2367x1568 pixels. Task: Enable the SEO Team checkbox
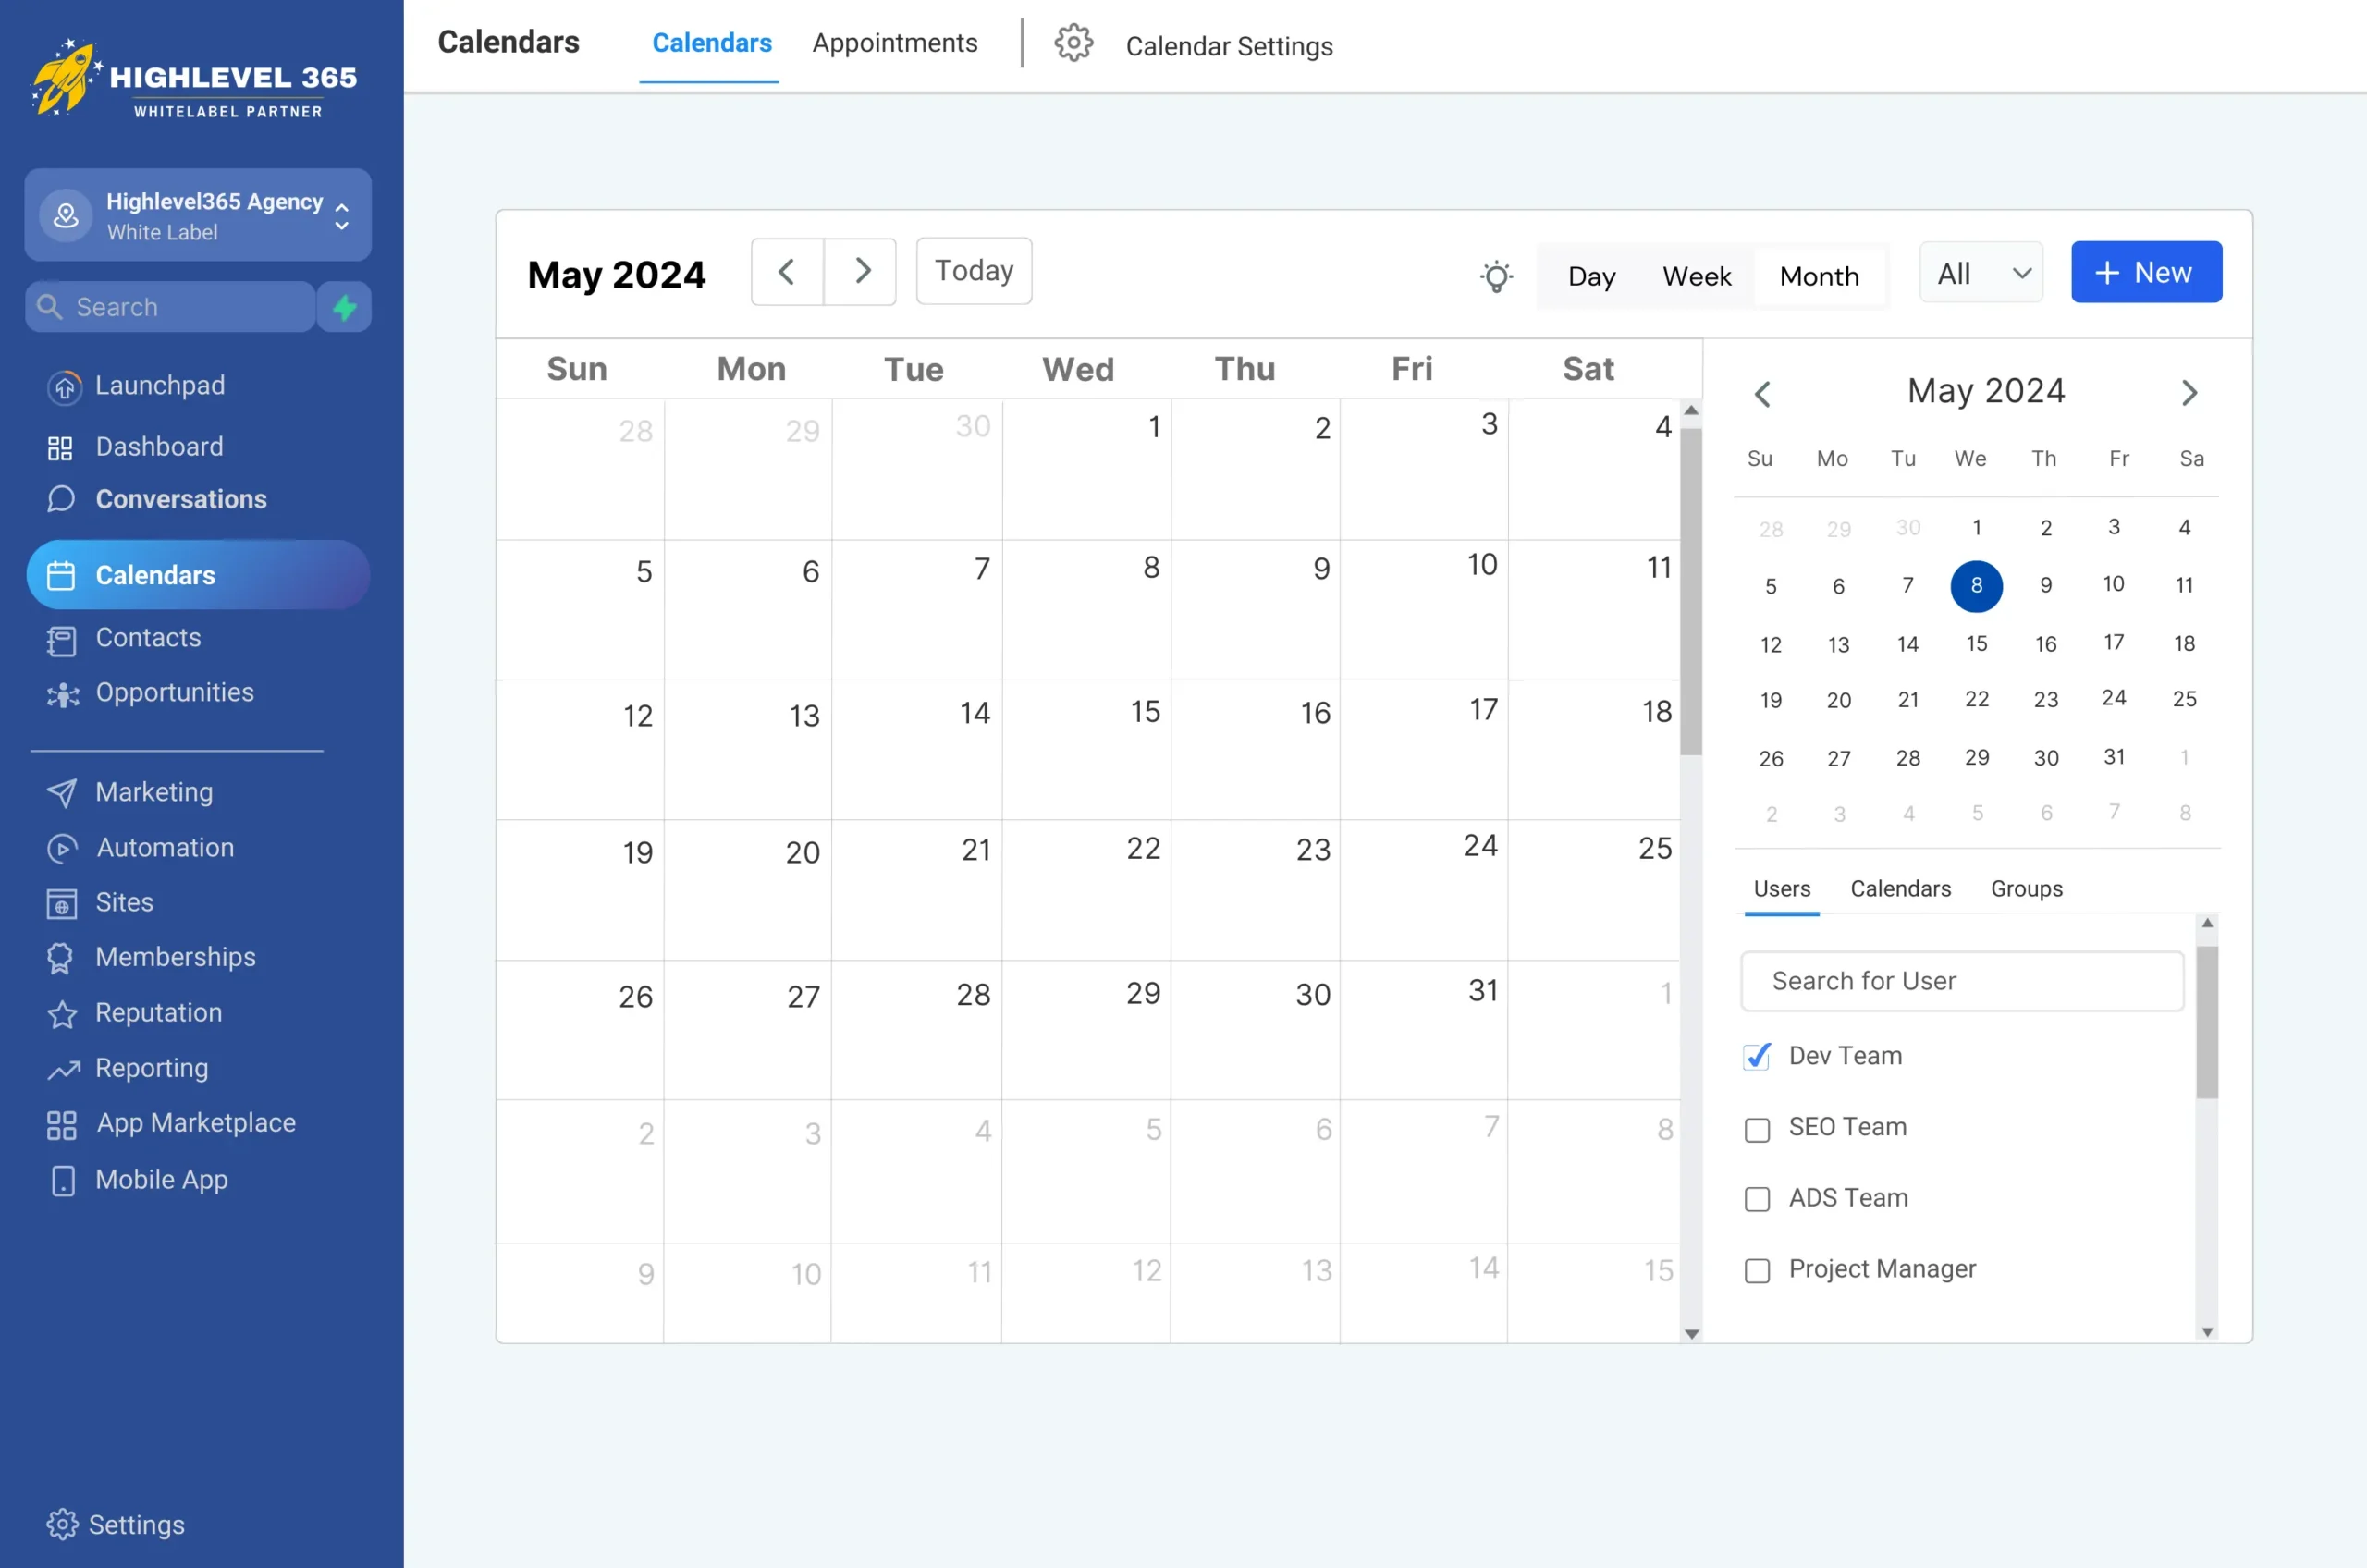coord(1757,1130)
